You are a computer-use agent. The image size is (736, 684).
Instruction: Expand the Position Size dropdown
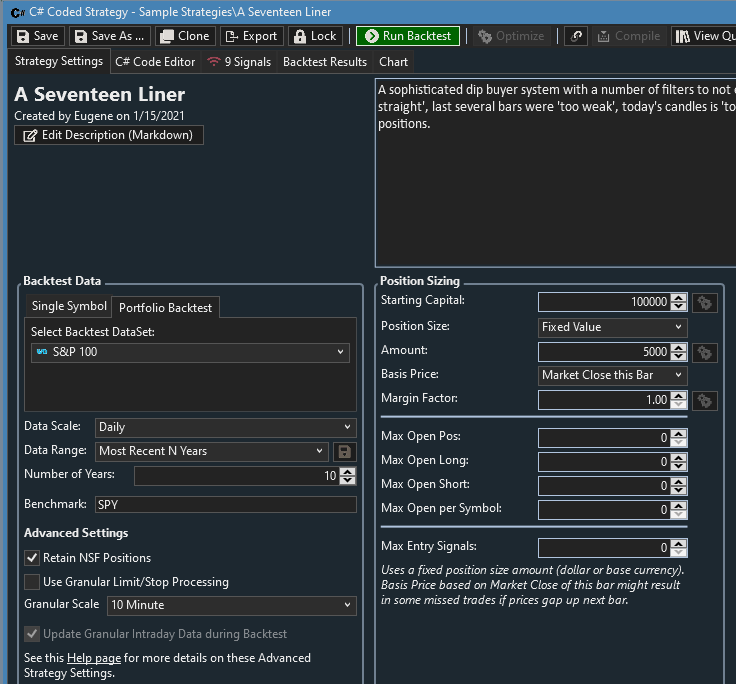click(612, 327)
